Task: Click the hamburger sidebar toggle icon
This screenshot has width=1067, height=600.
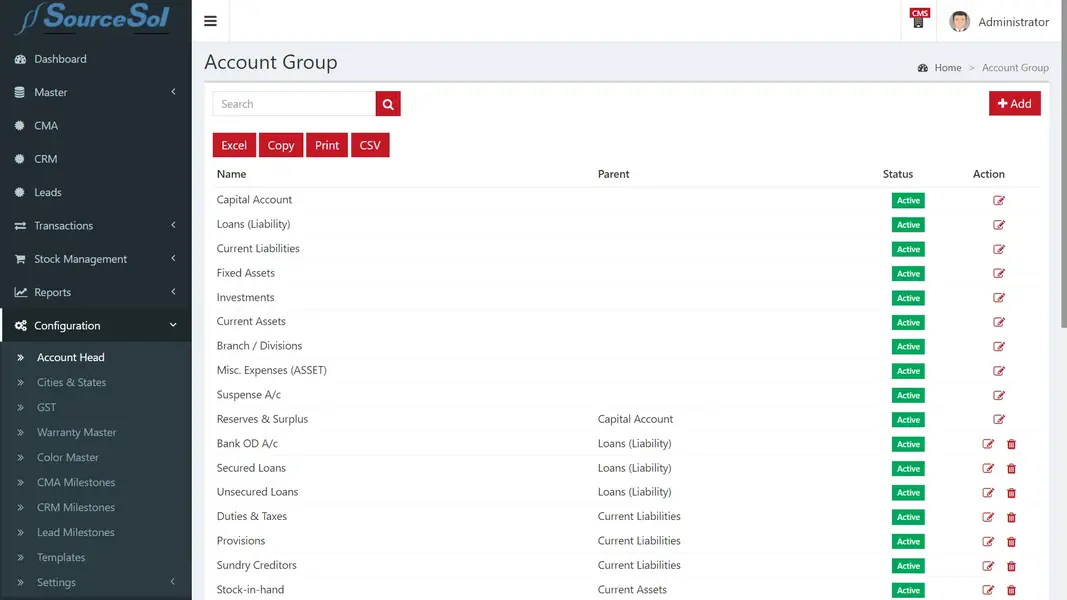Action: click(210, 21)
